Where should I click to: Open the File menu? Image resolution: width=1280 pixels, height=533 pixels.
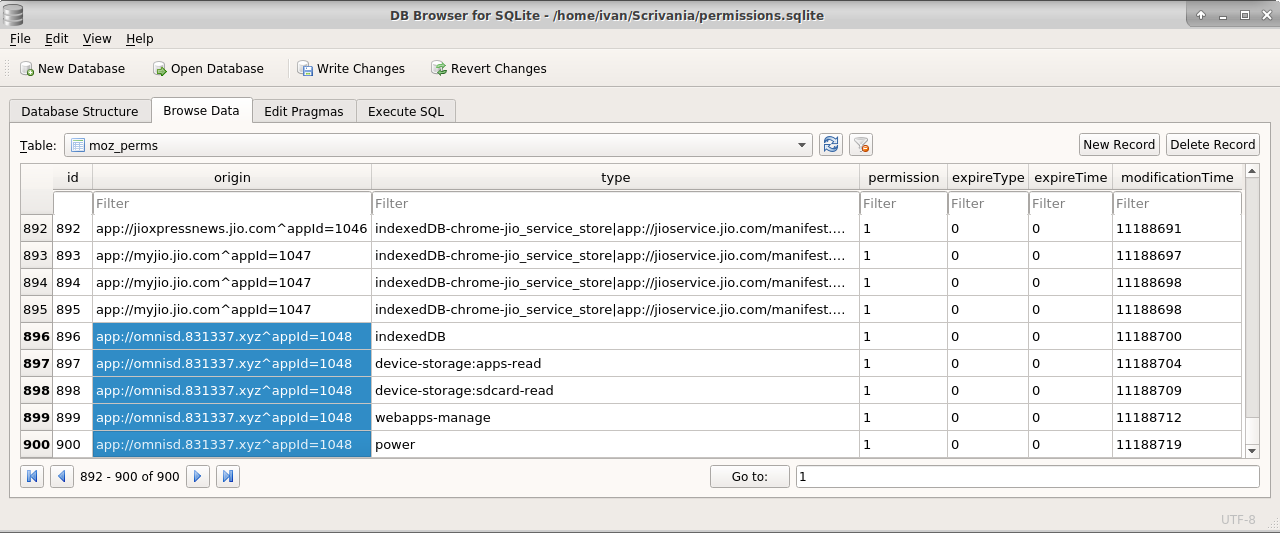pyautogui.click(x=20, y=39)
